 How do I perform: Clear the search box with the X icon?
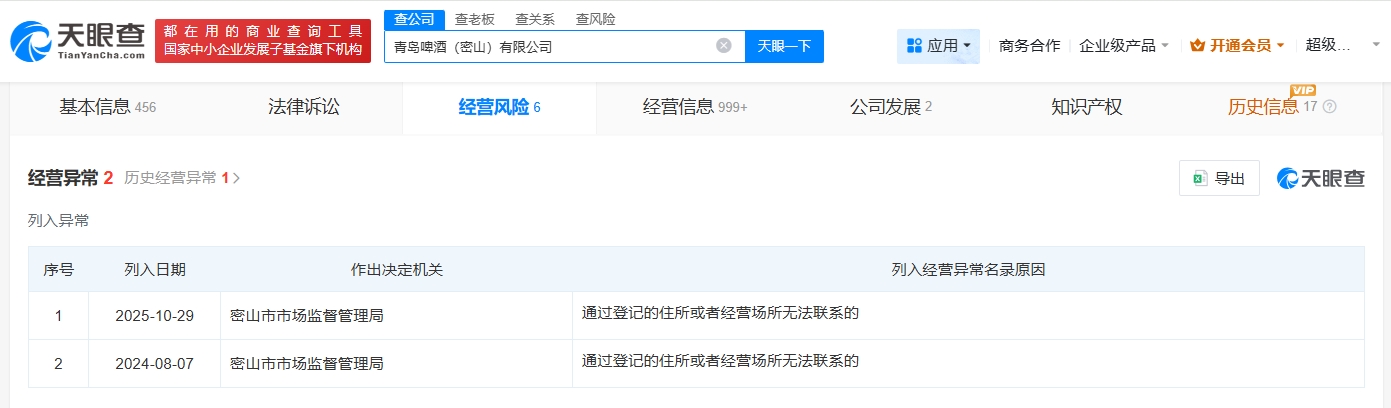coord(724,46)
